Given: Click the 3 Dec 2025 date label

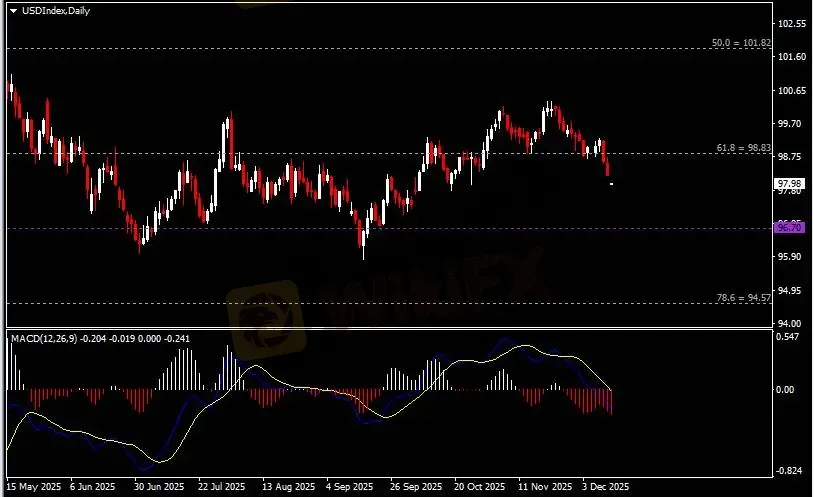Looking at the screenshot, I should [x=605, y=487].
